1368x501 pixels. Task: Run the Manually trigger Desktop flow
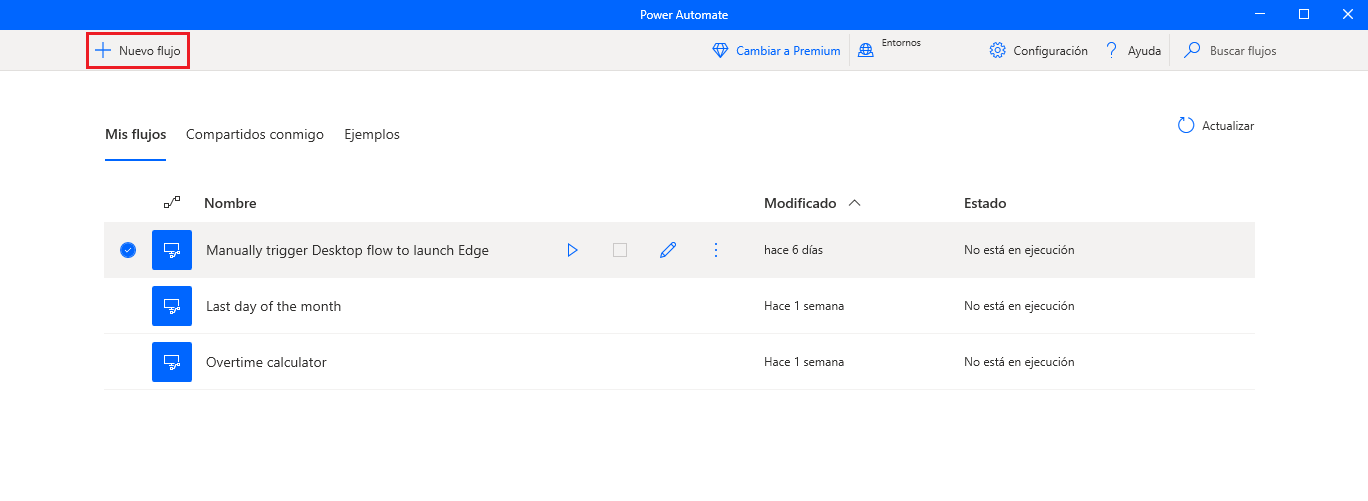coord(572,250)
